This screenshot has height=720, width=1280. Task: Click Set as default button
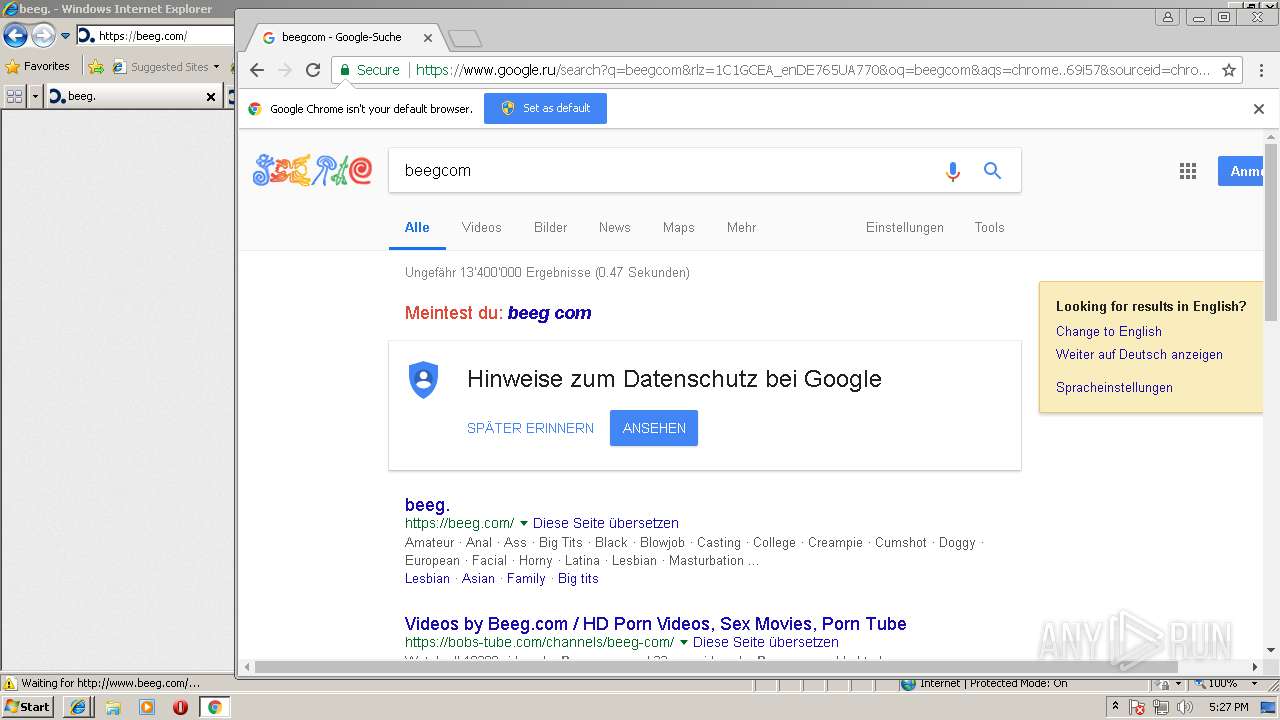tap(545, 108)
